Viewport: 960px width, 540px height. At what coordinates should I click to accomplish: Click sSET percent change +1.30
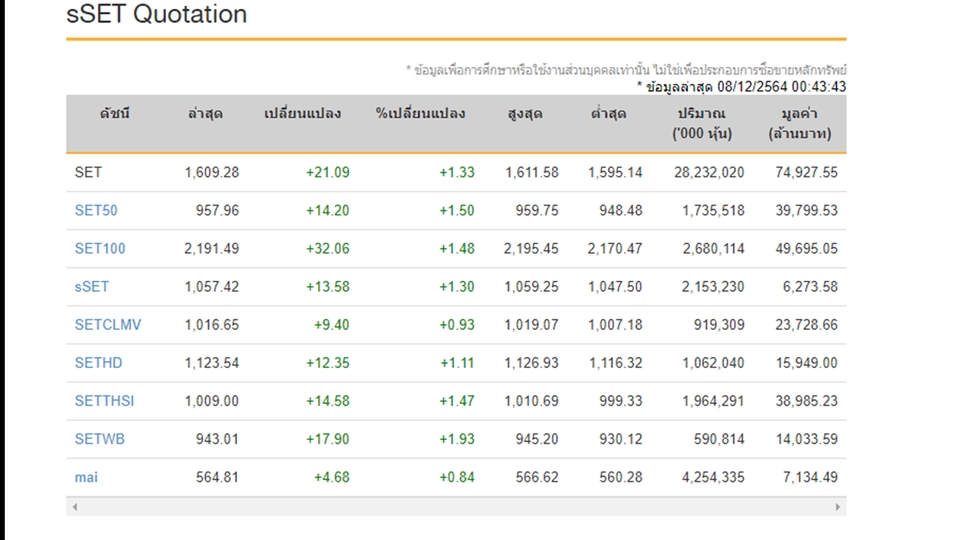pos(457,287)
